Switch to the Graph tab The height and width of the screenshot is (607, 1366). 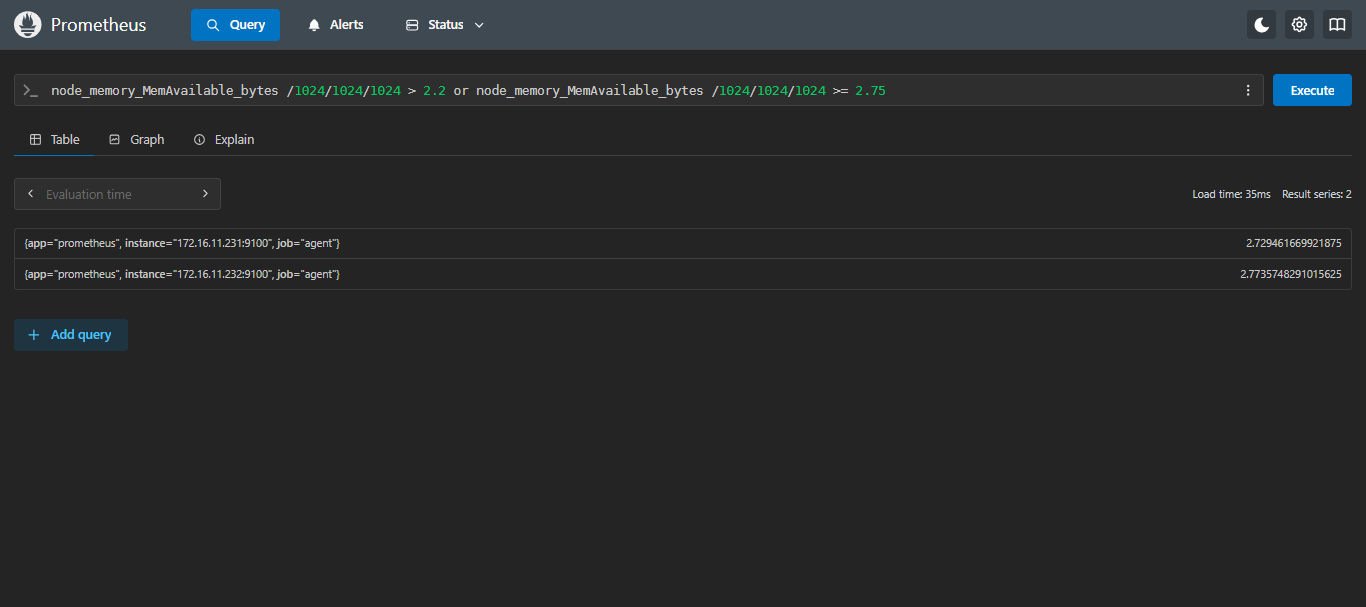point(137,140)
